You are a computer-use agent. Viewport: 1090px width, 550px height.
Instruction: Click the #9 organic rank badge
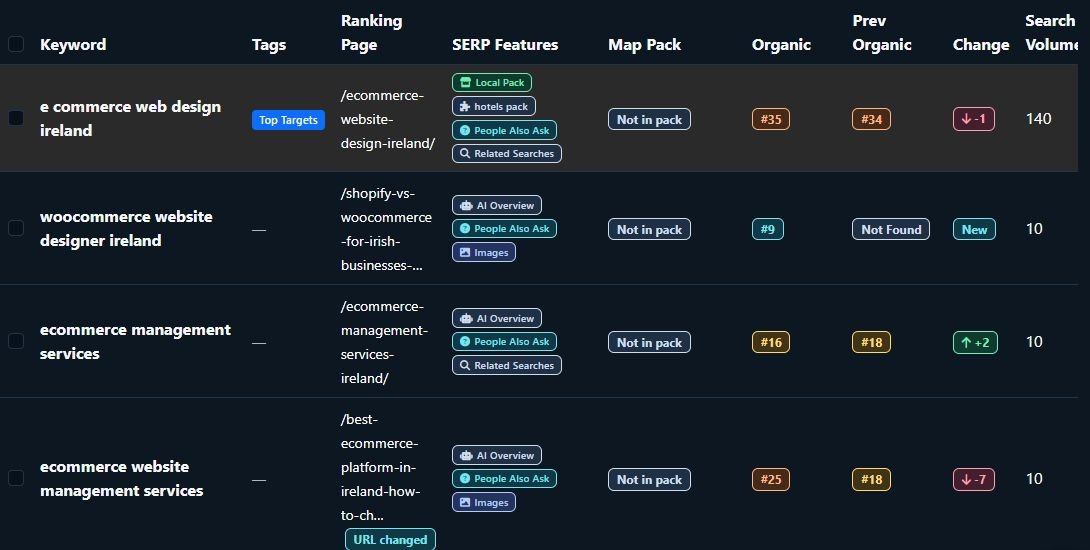(767, 229)
